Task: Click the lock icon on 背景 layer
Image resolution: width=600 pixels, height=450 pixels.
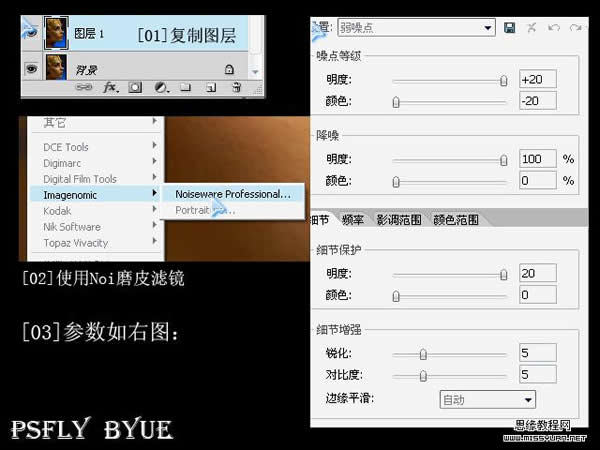Action: (229, 69)
